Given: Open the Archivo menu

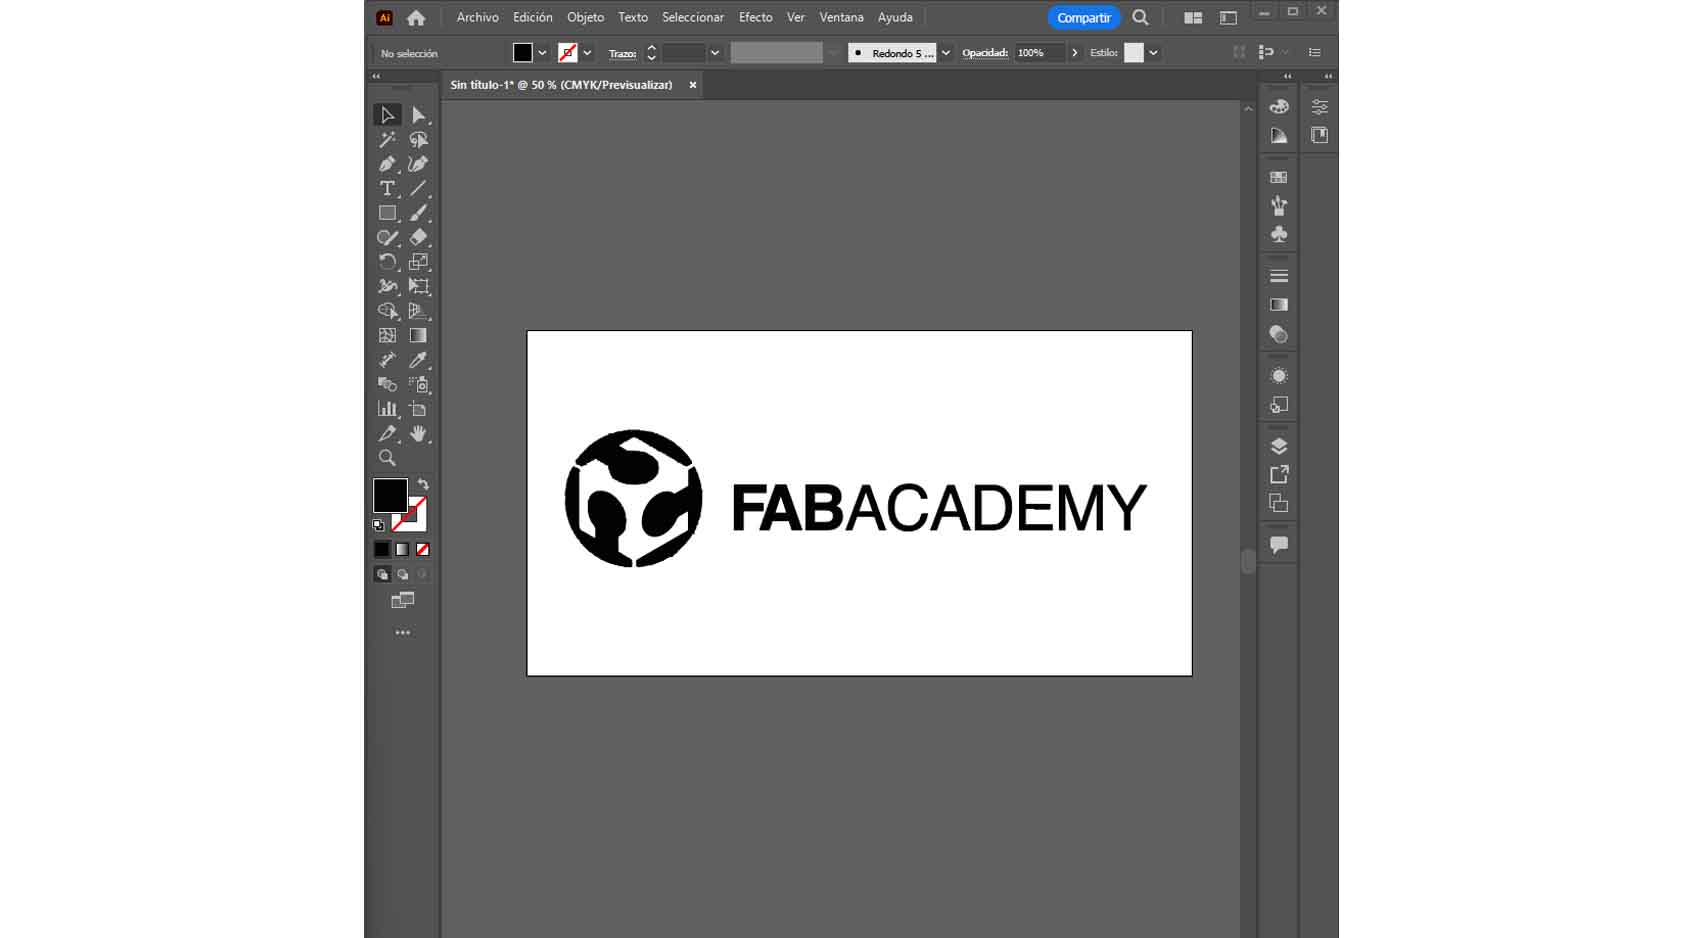Looking at the screenshot, I should coord(477,17).
